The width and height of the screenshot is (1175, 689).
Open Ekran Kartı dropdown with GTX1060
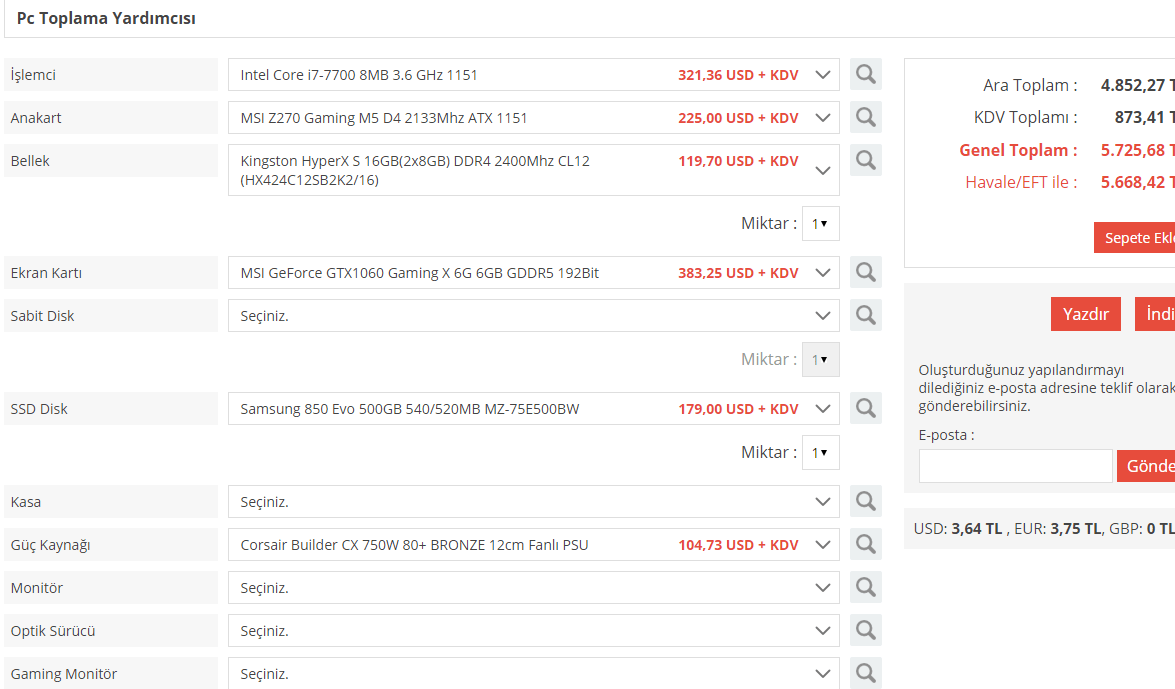click(534, 273)
